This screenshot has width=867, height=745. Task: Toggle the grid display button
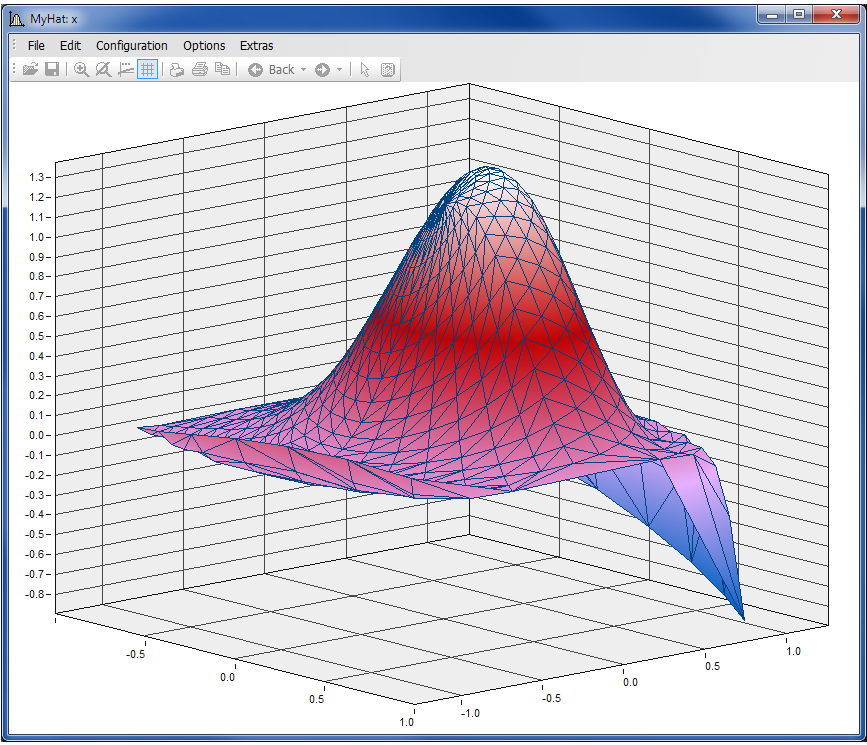pyautogui.click(x=147, y=70)
